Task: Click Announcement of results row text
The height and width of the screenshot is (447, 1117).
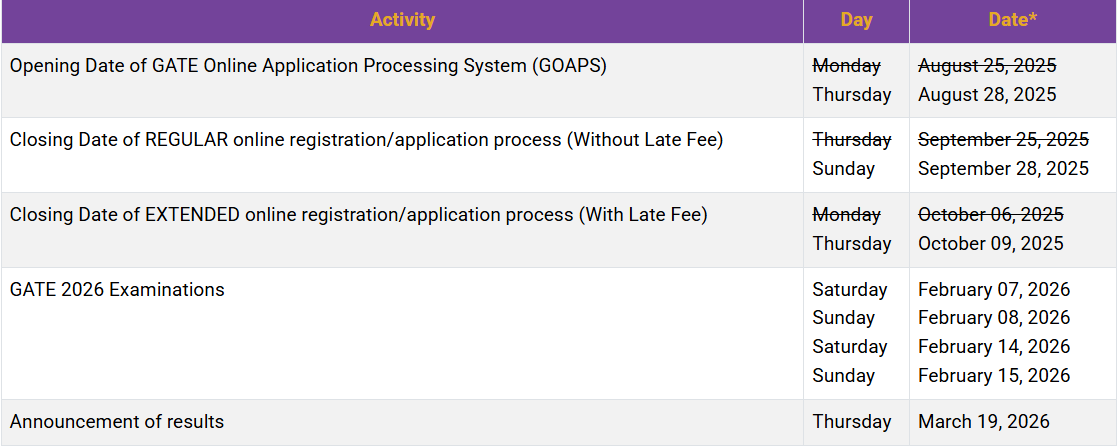Action: click(x=117, y=421)
